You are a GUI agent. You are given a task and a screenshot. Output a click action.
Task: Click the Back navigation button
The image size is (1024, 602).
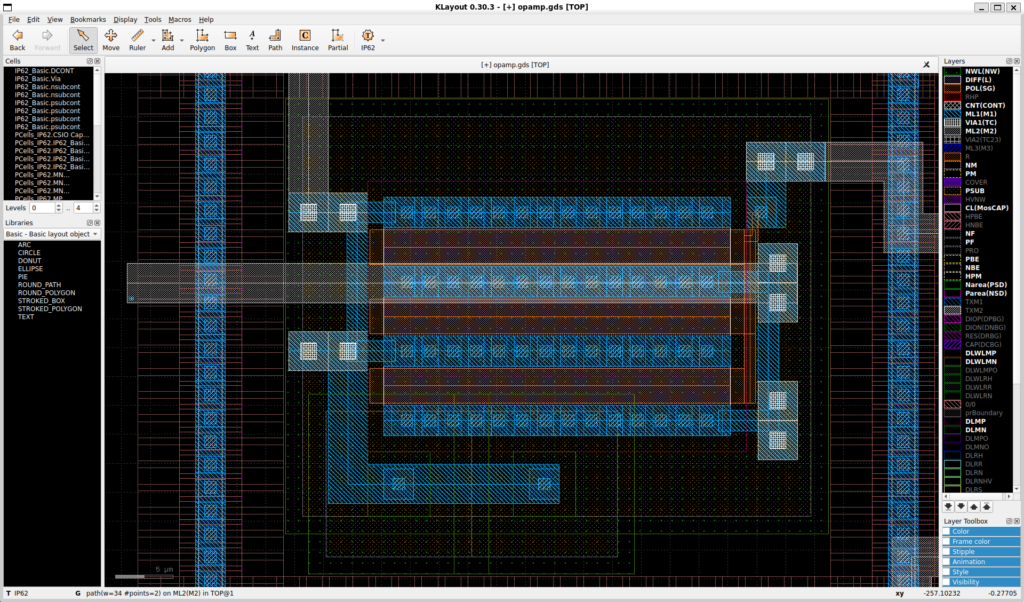coord(17,39)
